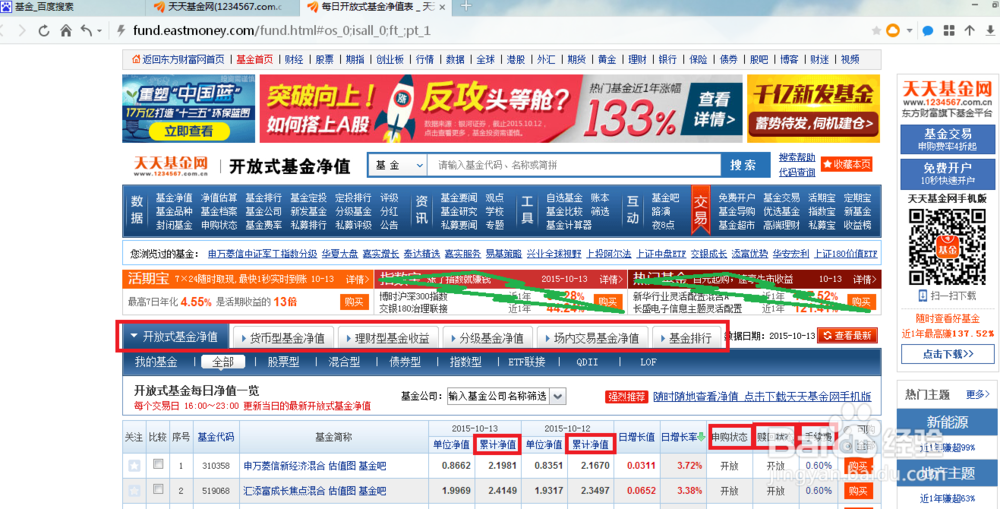
Task: Click the blue 搜索 search button
Action: 743,165
